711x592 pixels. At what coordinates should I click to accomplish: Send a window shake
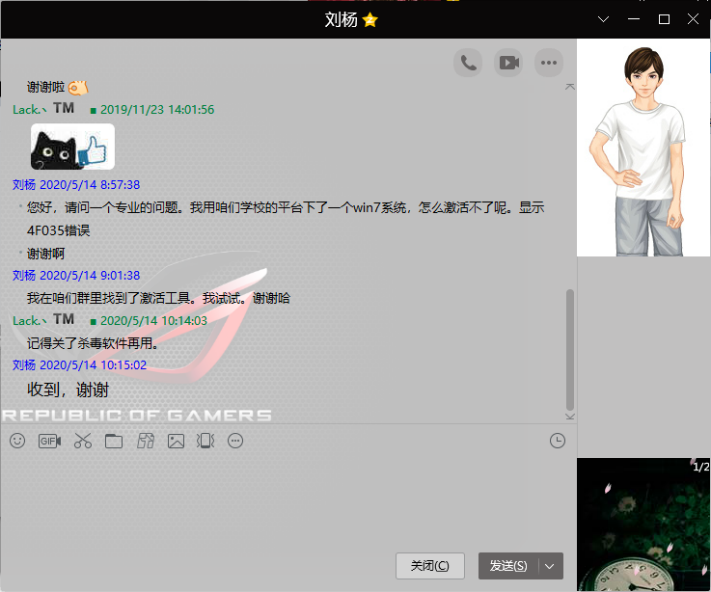click(x=205, y=441)
